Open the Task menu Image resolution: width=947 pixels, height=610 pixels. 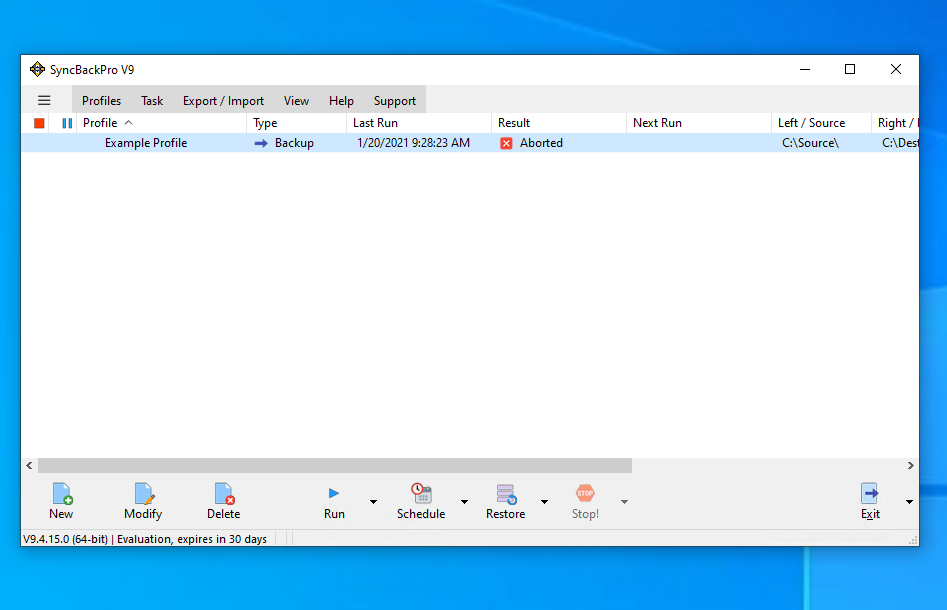click(152, 101)
